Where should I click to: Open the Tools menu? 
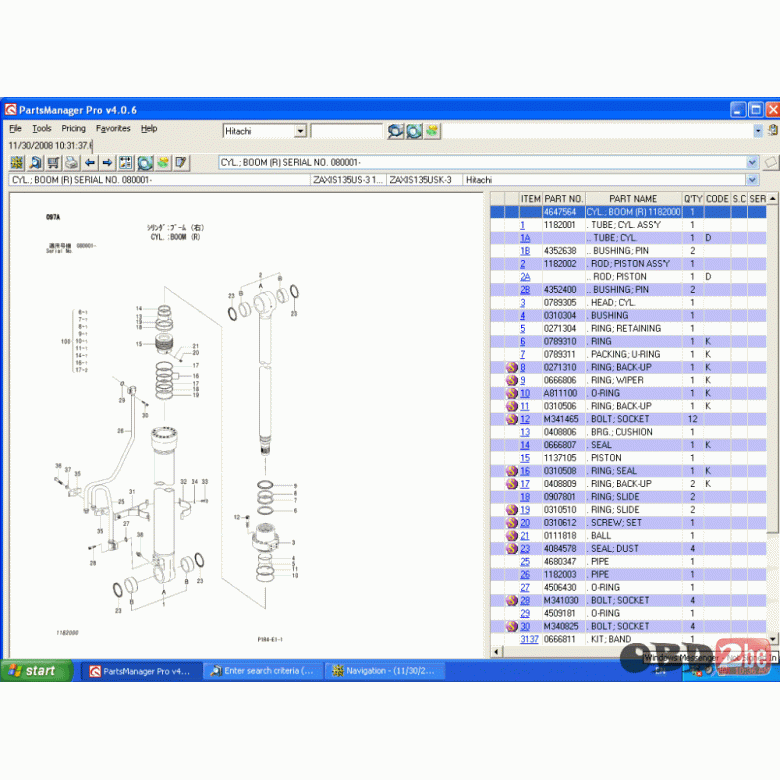click(x=42, y=129)
